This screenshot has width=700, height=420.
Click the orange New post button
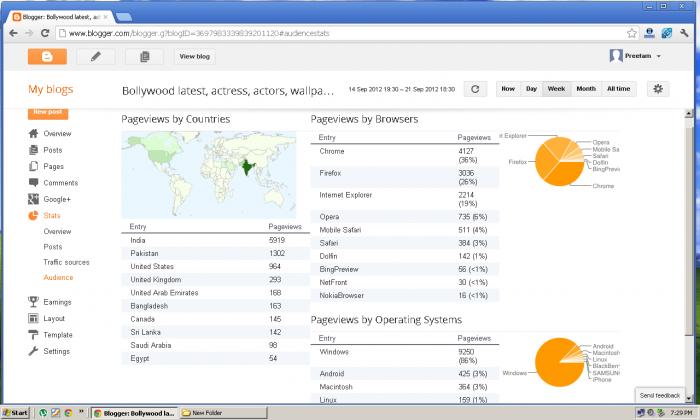pos(48,112)
